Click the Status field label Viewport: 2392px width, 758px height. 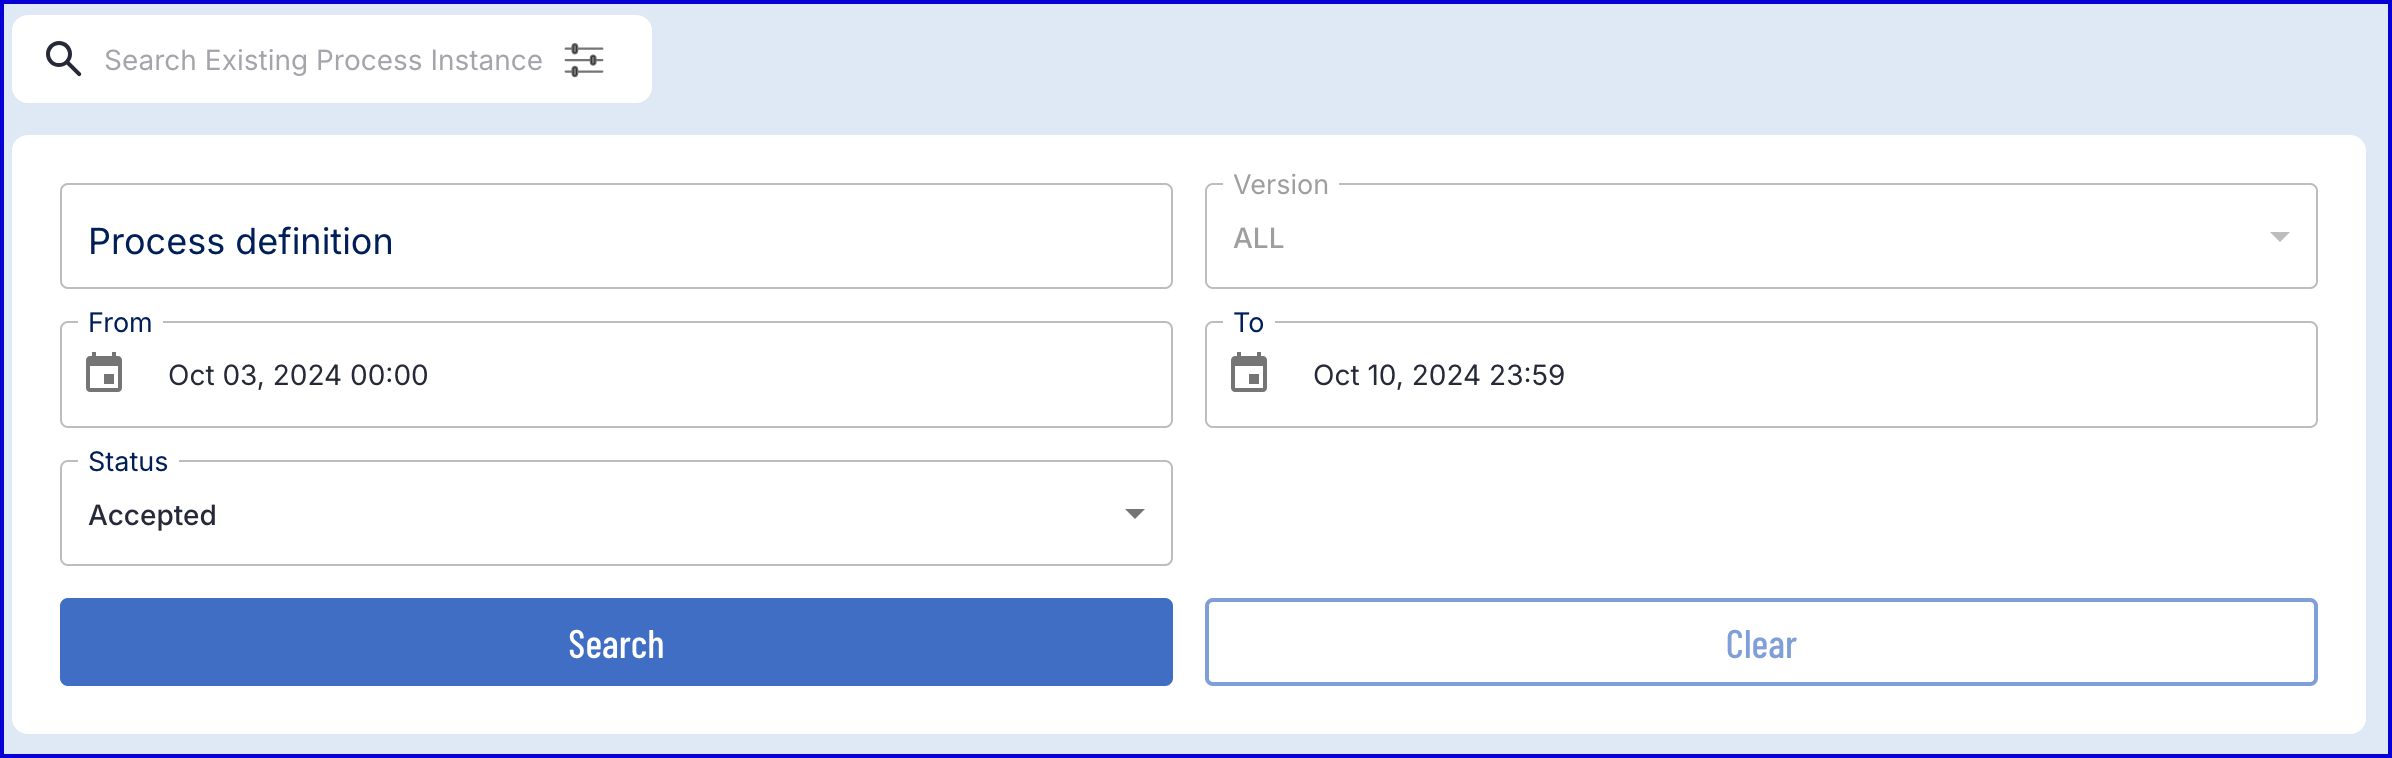128,462
